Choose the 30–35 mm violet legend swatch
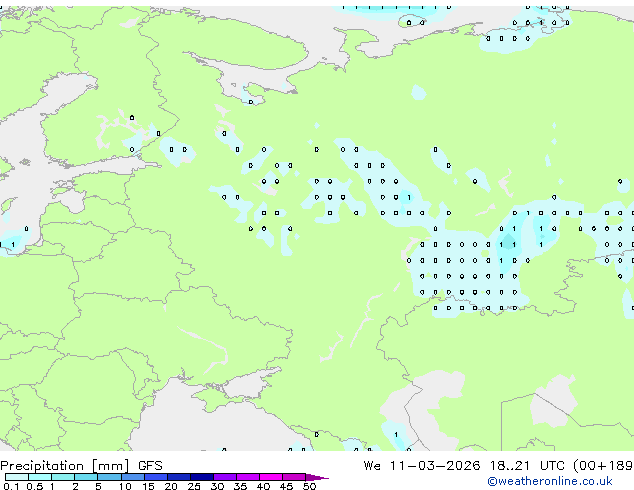This screenshot has height=490, width=634. click(225, 477)
